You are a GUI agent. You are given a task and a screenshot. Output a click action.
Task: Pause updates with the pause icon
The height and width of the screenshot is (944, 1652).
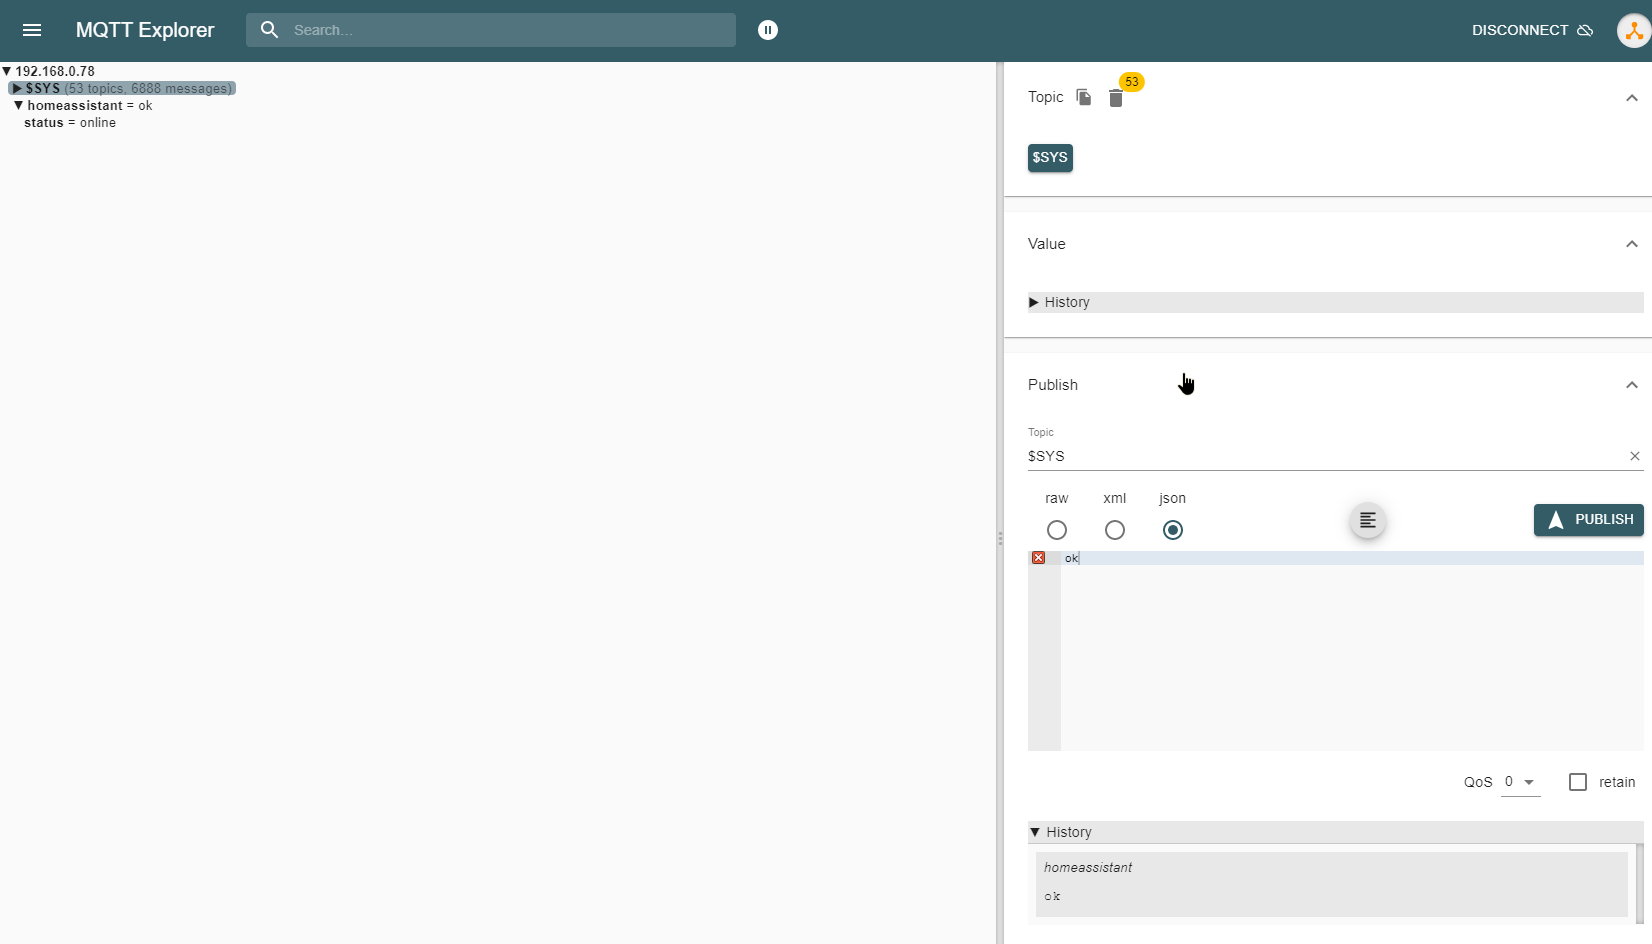click(x=768, y=30)
